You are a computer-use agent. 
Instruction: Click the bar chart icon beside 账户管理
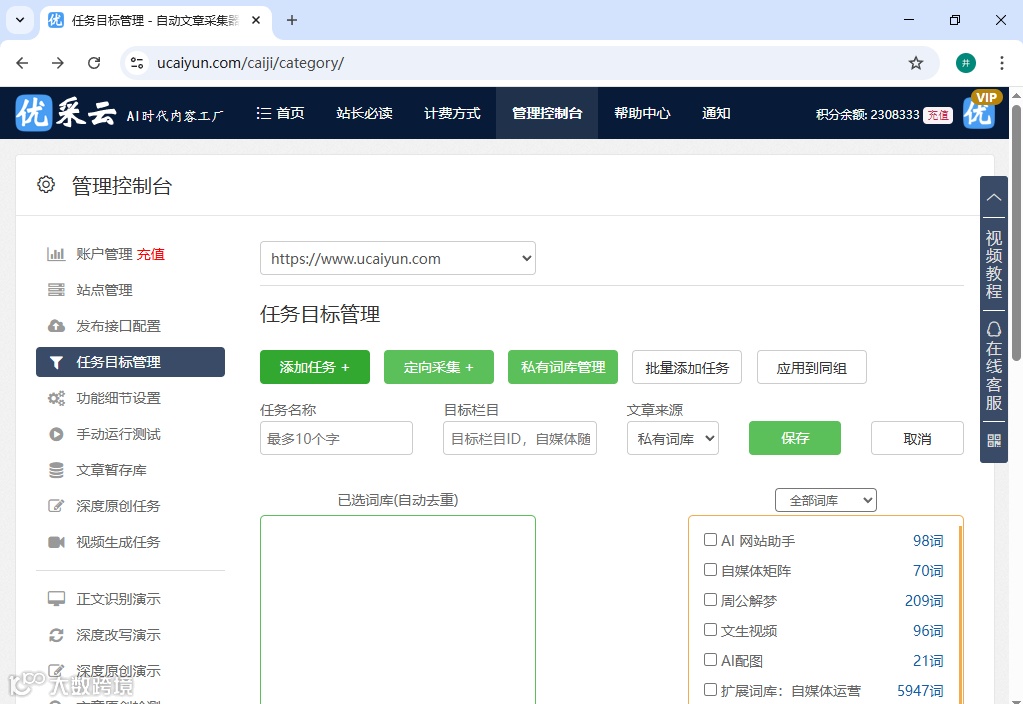56,254
